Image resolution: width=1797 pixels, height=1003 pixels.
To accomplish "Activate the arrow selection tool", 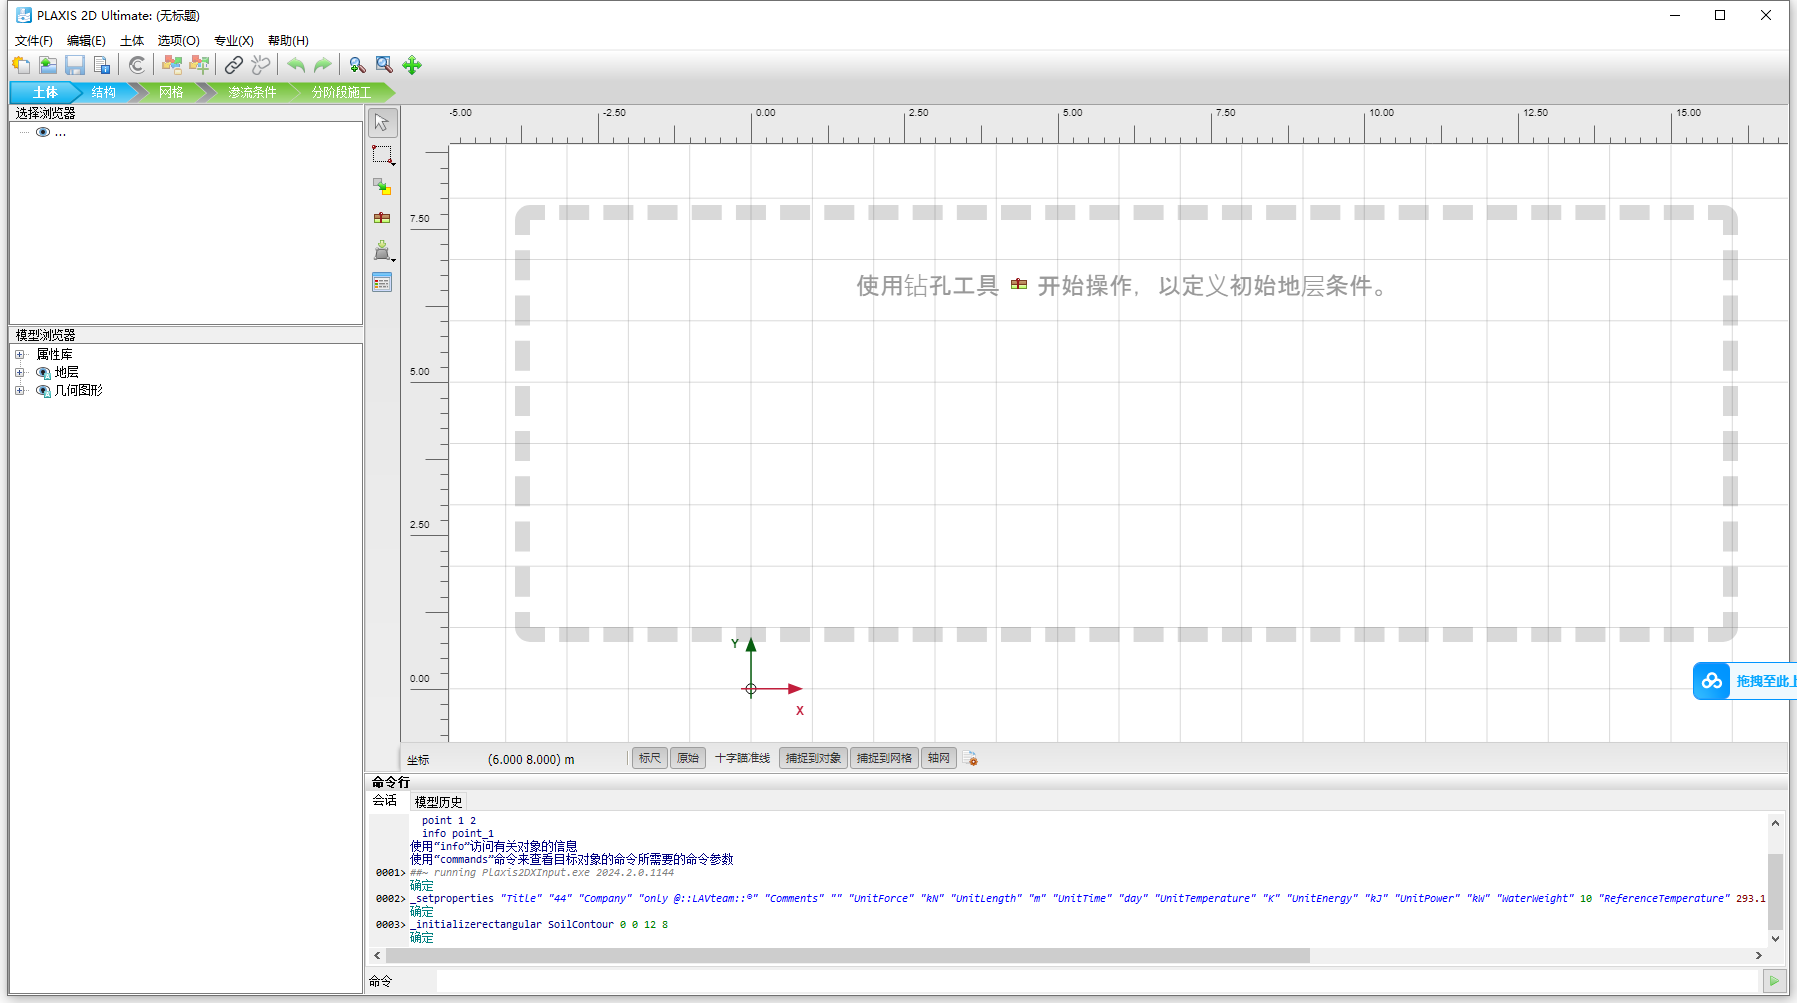I will click(382, 123).
